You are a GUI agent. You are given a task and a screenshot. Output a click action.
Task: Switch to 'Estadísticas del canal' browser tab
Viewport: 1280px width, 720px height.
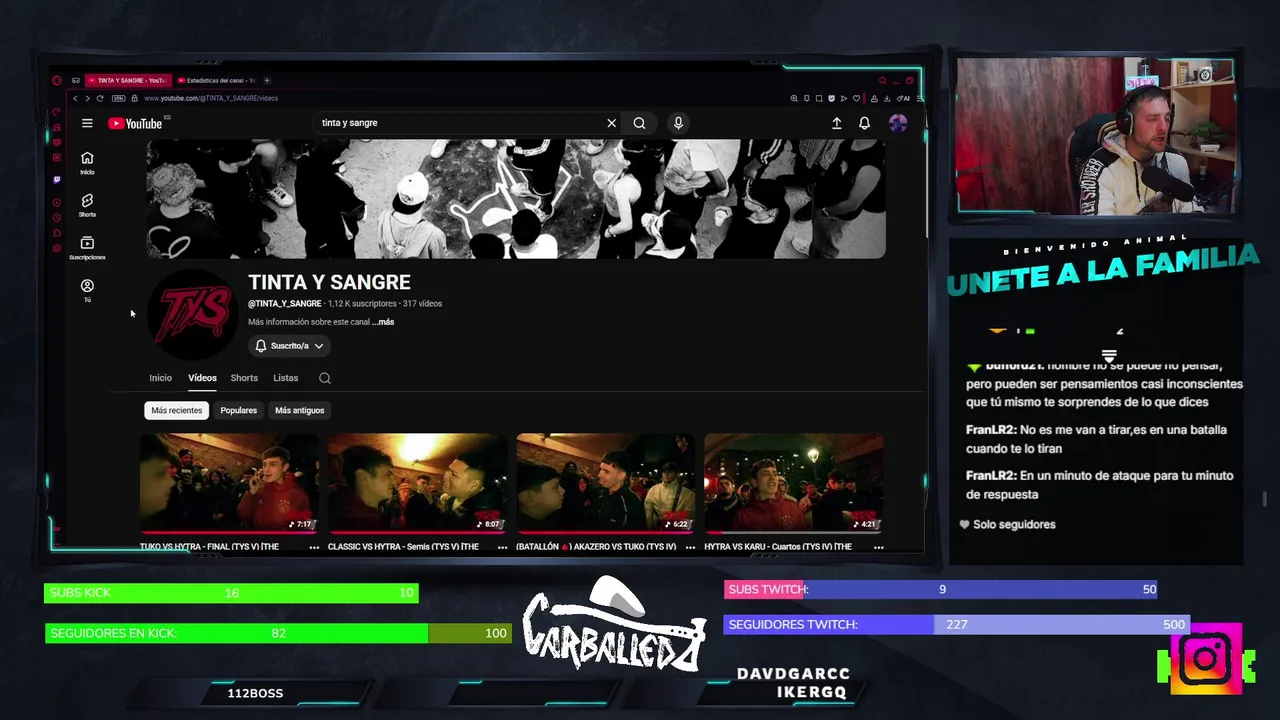pos(216,80)
